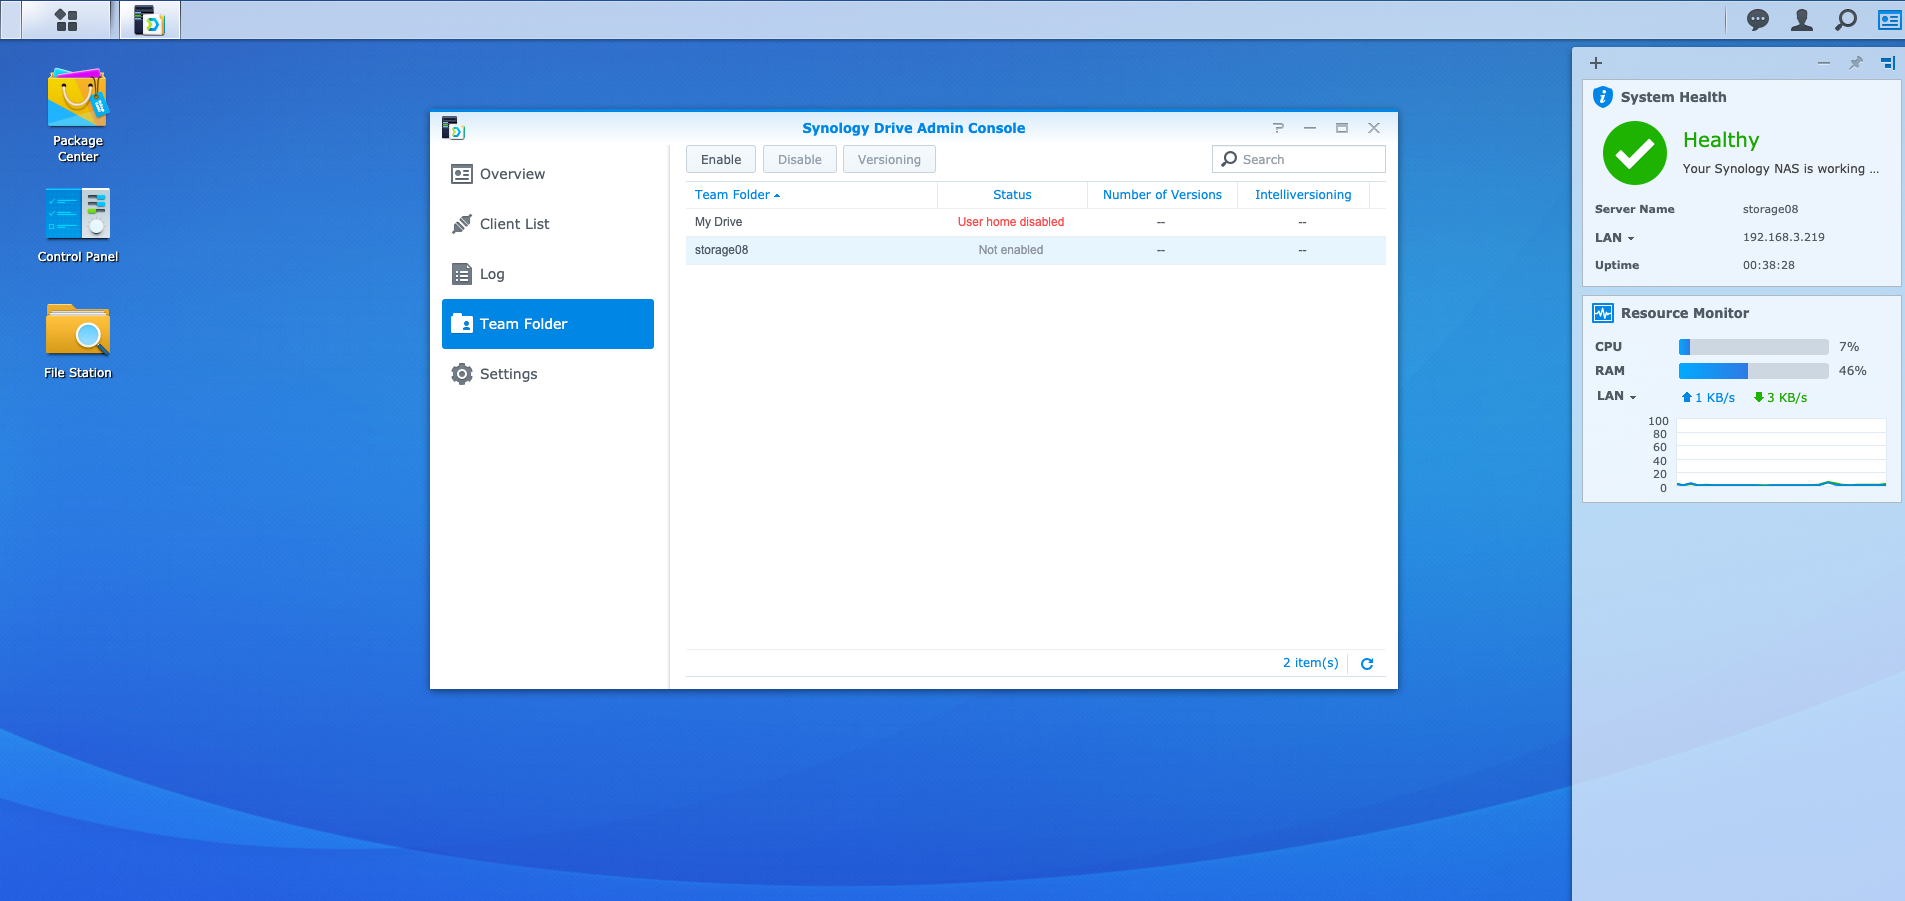
Task: Open Package Center from the desktop
Action: [x=77, y=100]
